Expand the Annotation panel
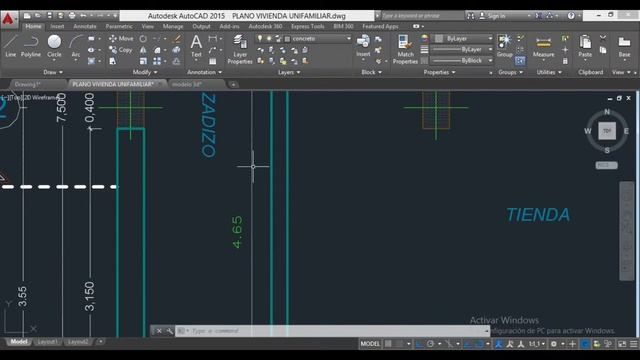 pos(204,72)
